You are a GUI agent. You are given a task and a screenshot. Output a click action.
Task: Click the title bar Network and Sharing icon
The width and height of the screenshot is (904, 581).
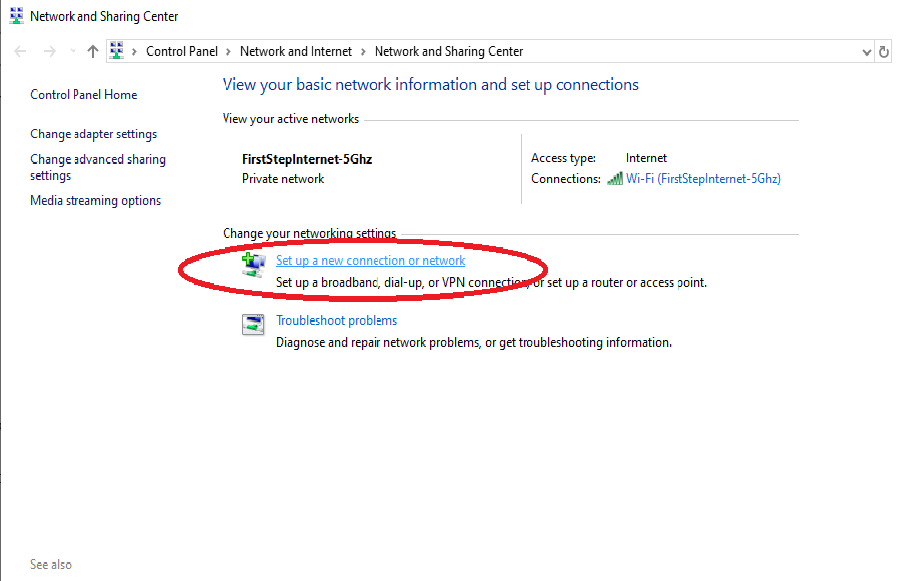16,16
